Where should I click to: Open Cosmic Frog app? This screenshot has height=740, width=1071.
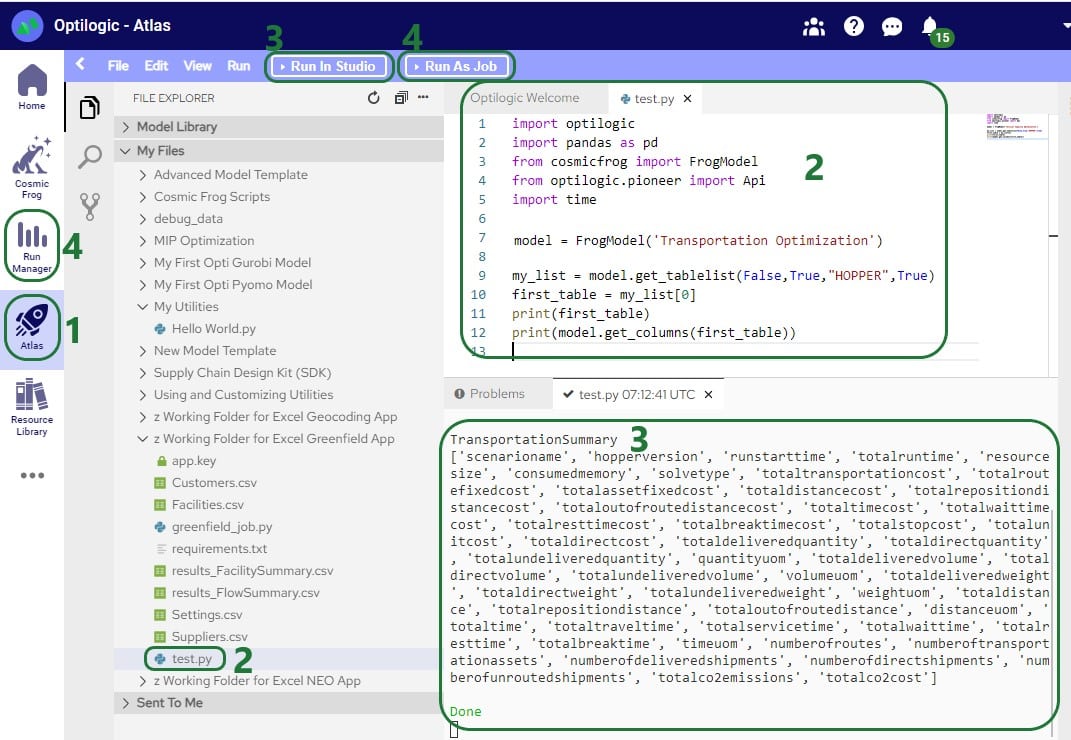coord(31,168)
